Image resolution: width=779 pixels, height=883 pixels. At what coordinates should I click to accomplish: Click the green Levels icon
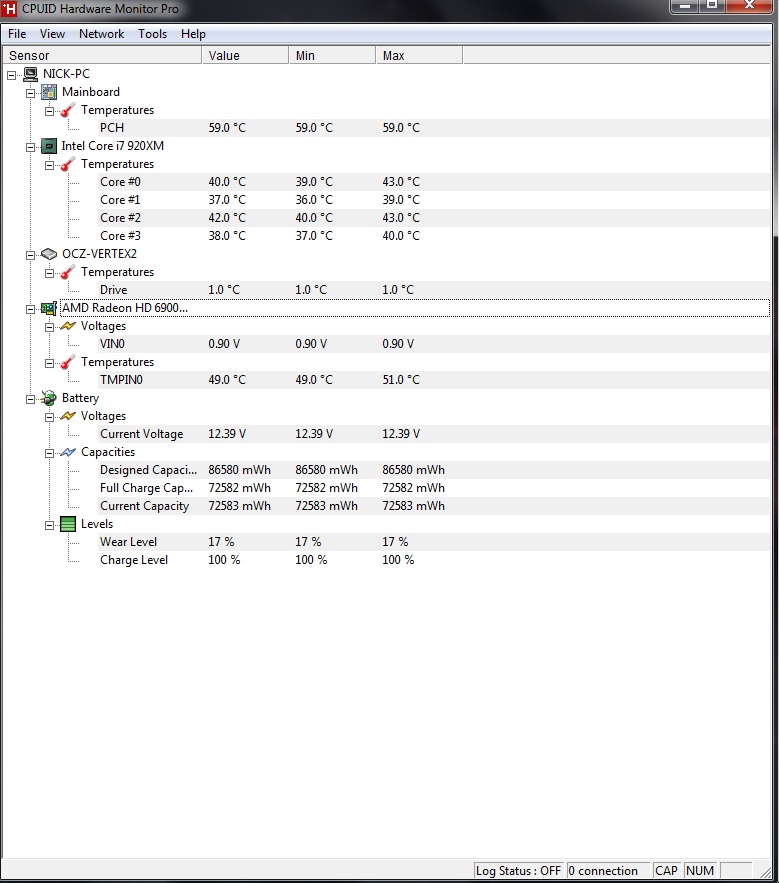68,524
